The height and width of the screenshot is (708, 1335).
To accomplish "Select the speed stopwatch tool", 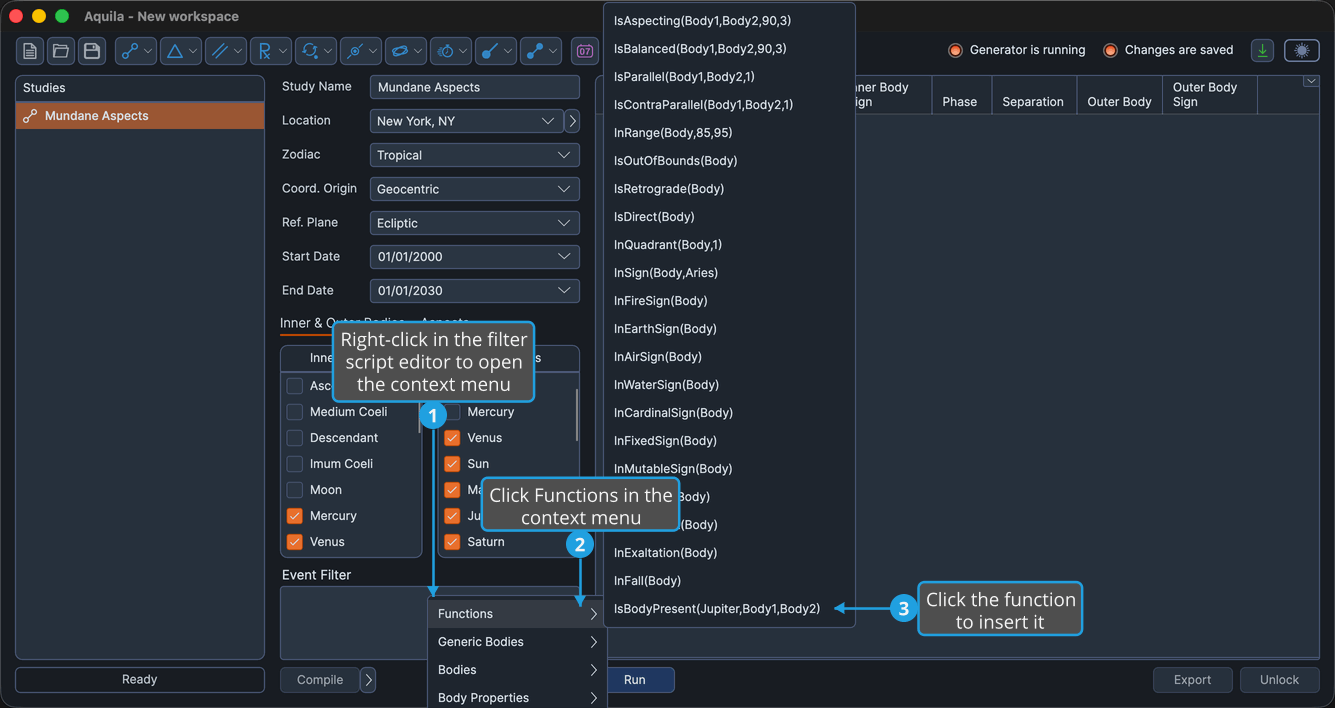I will [451, 51].
